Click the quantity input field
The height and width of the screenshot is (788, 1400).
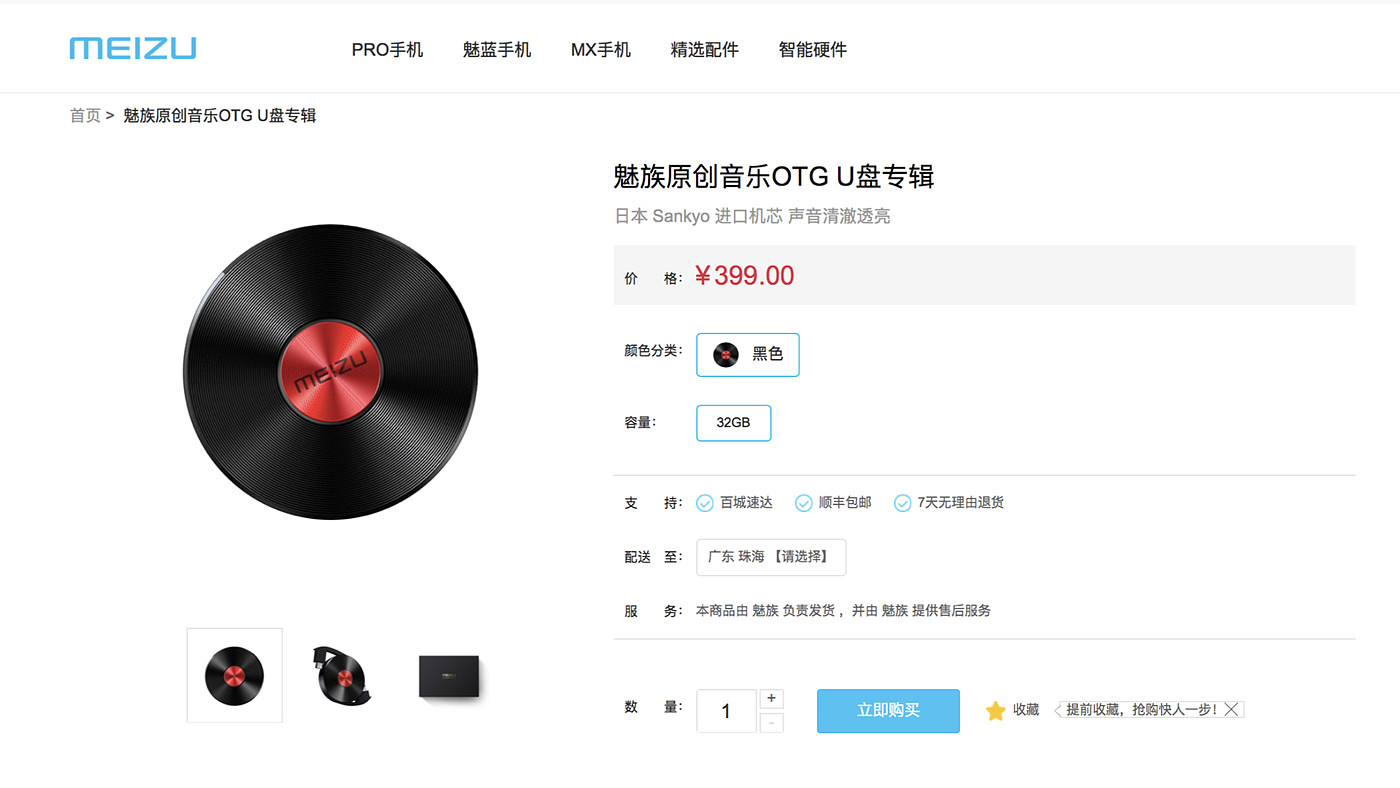point(726,711)
